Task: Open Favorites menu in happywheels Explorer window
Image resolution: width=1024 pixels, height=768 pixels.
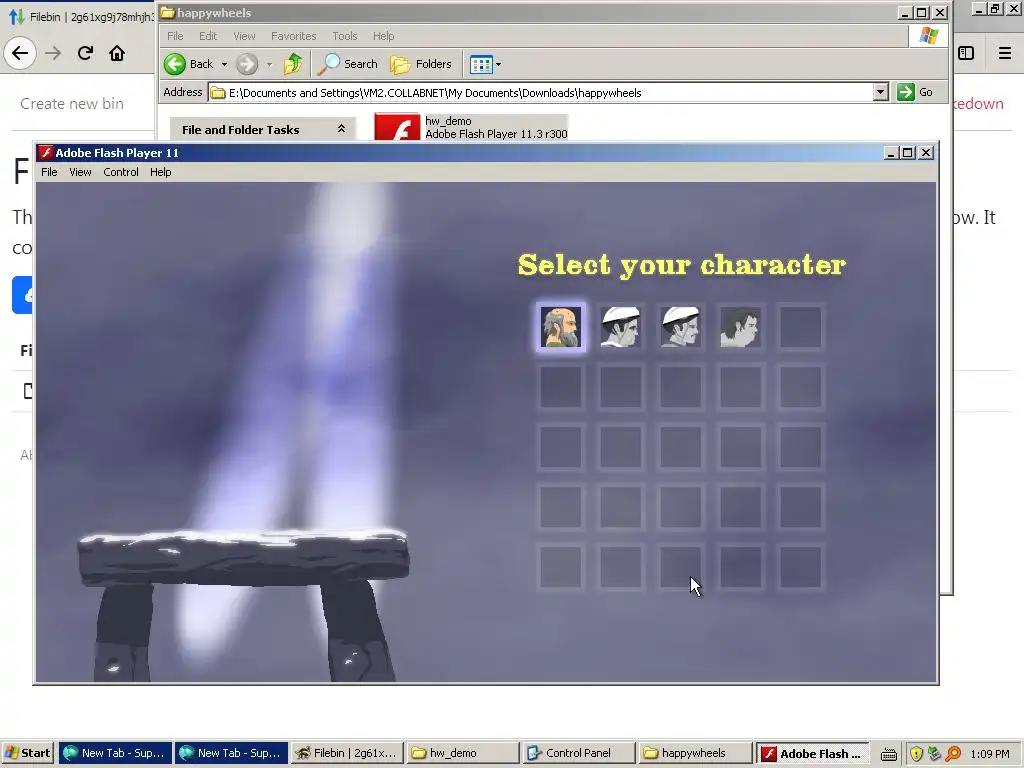Action: 293,36
